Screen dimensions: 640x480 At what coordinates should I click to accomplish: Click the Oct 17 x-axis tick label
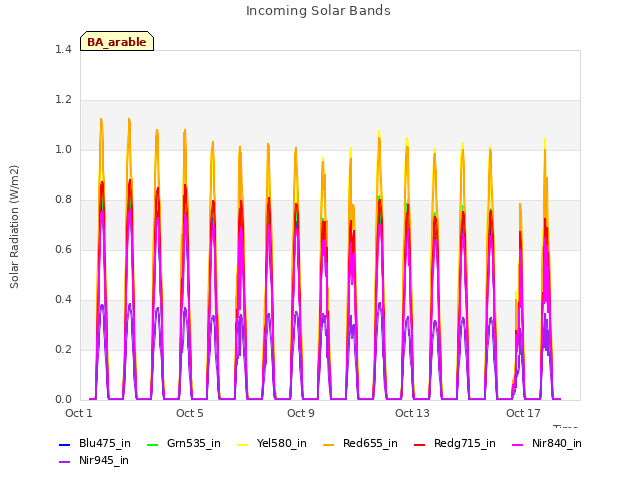523,413
